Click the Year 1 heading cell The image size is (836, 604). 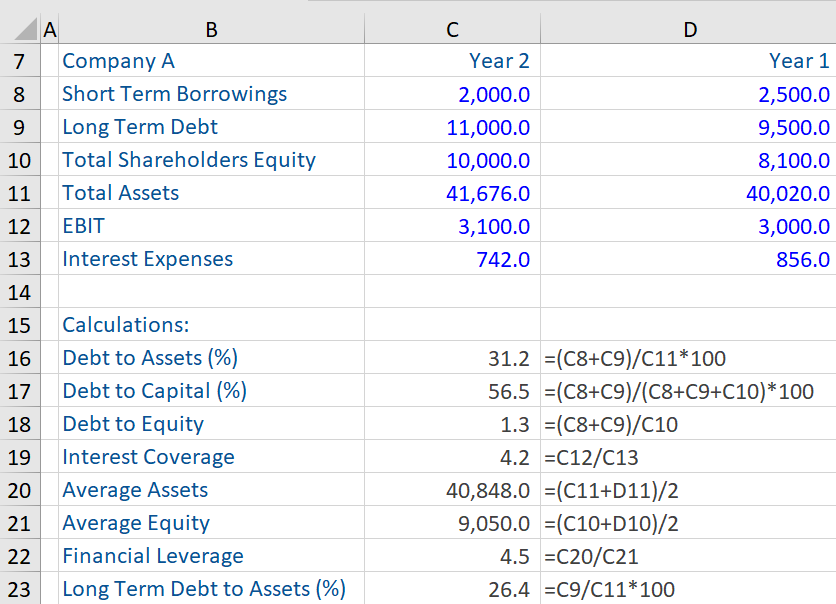[798, 61]
